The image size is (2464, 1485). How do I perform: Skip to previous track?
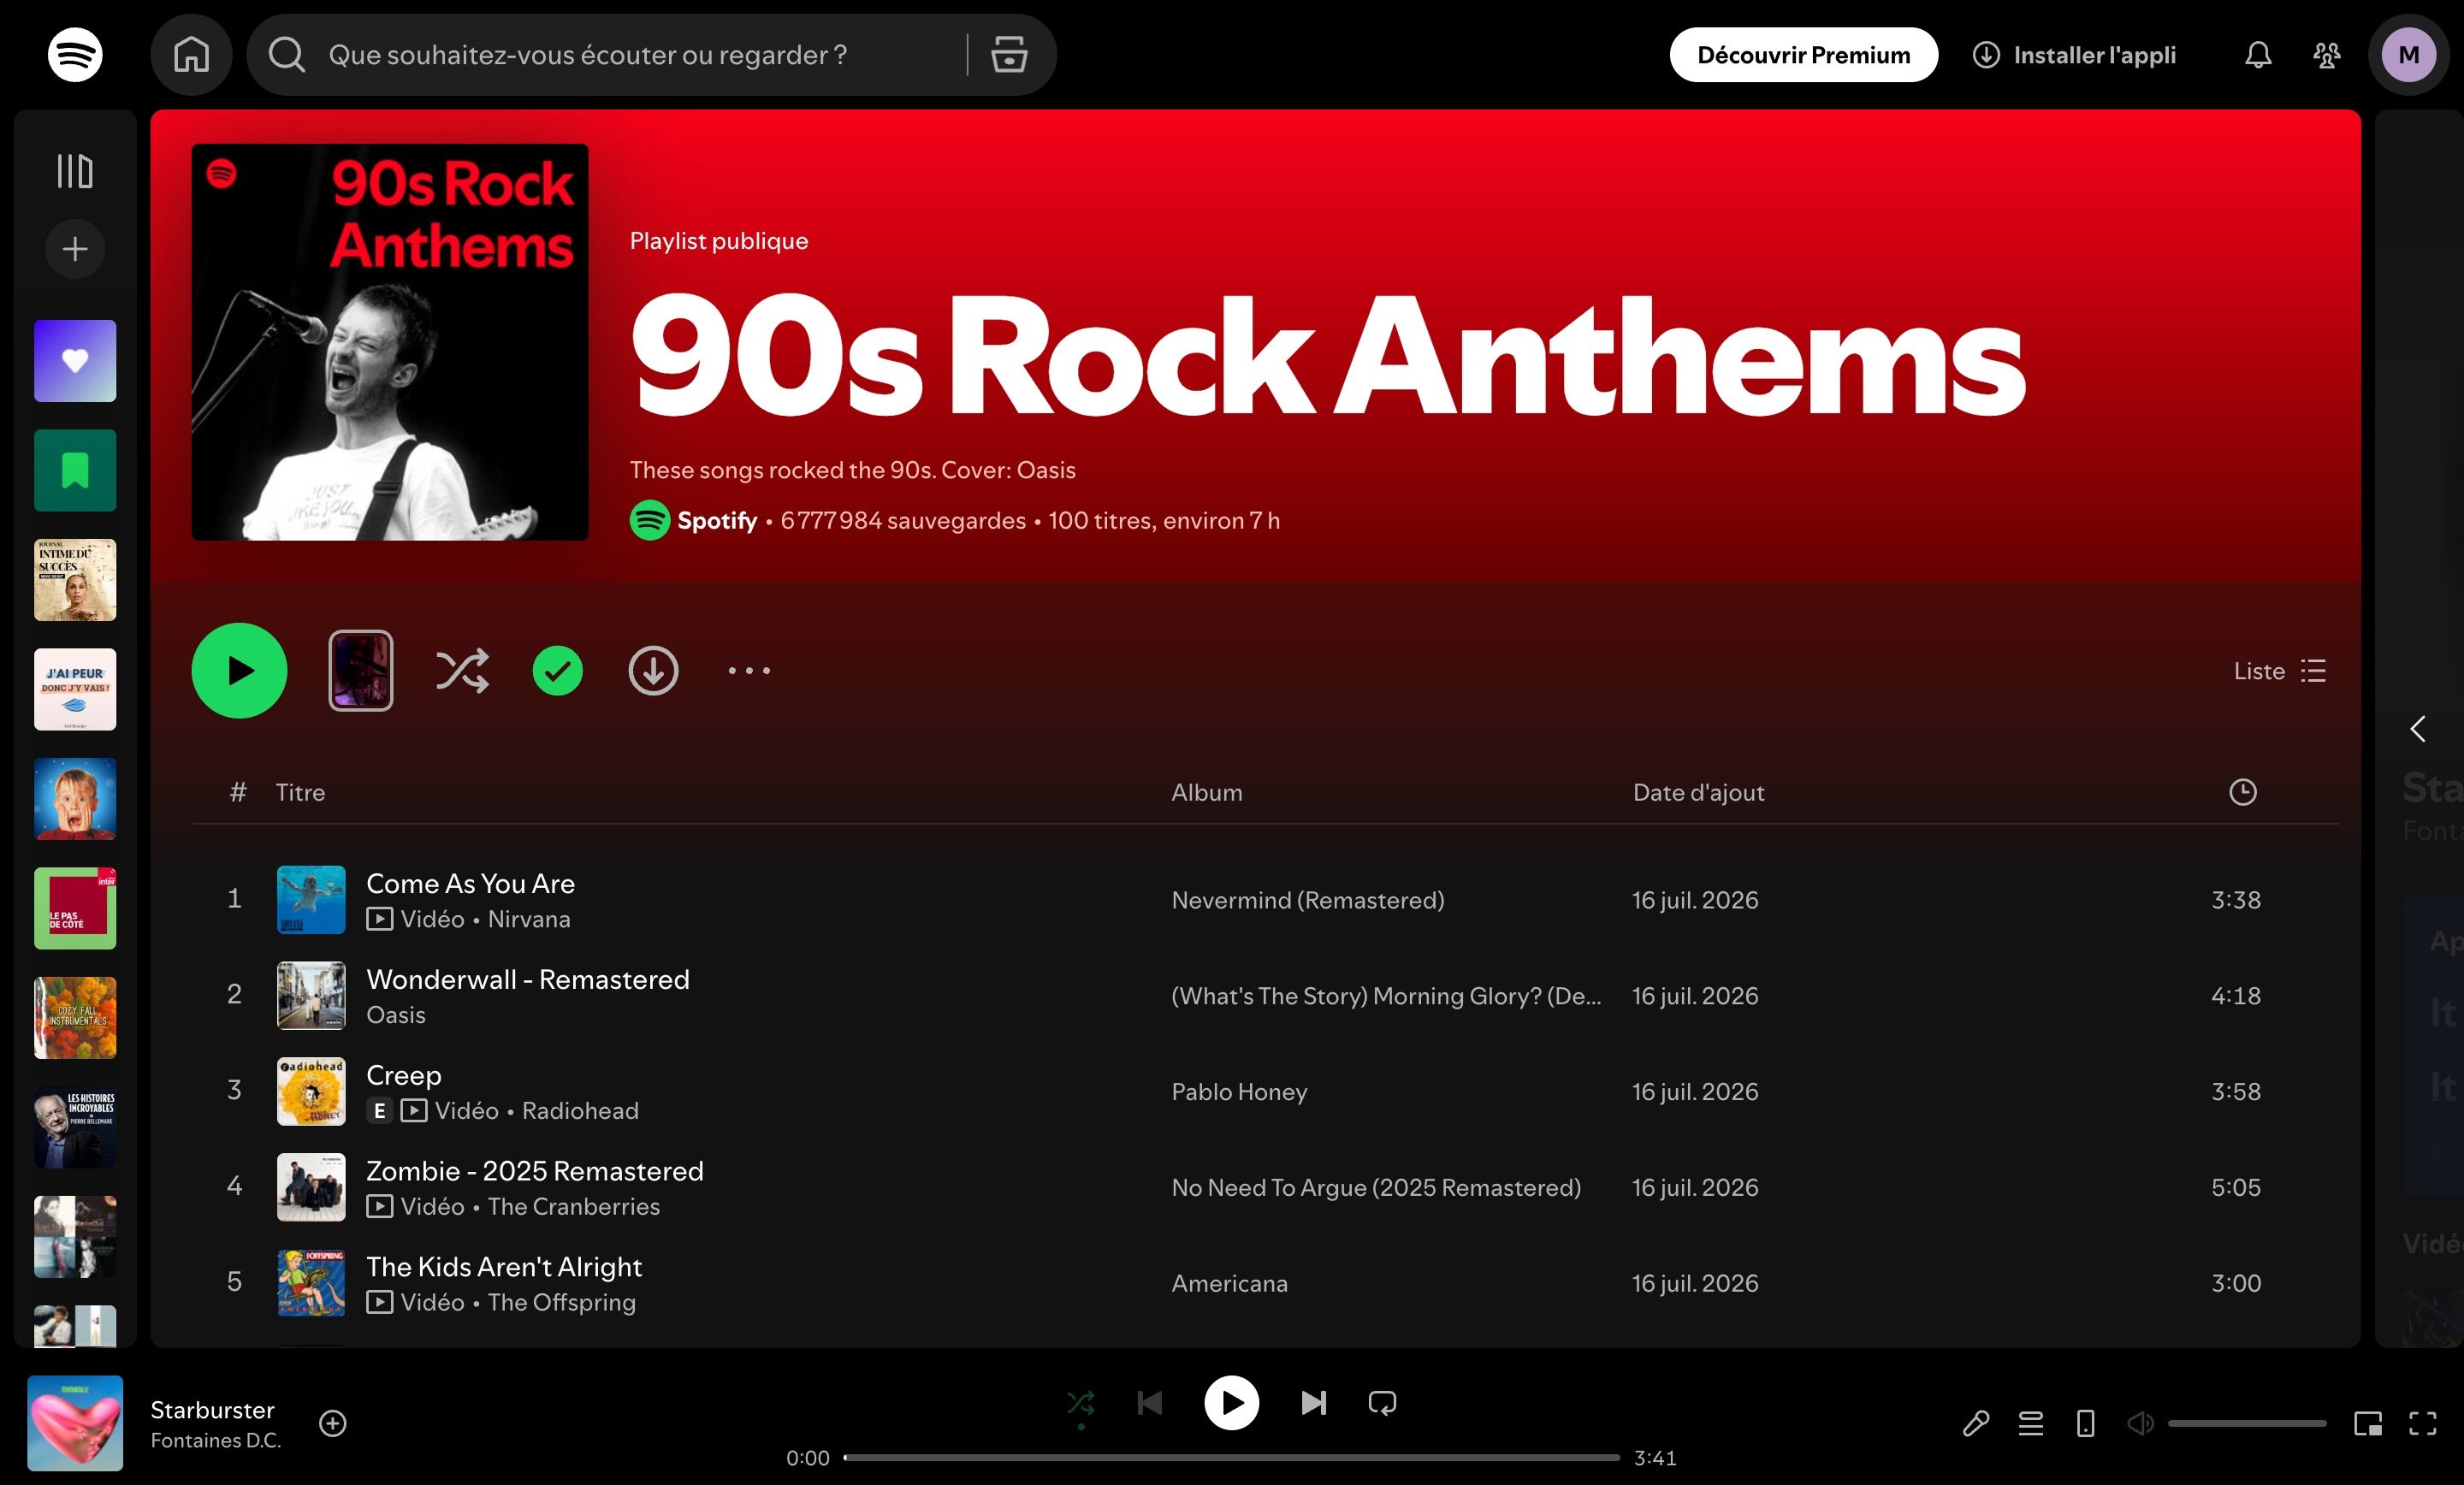point(1150,1403)
